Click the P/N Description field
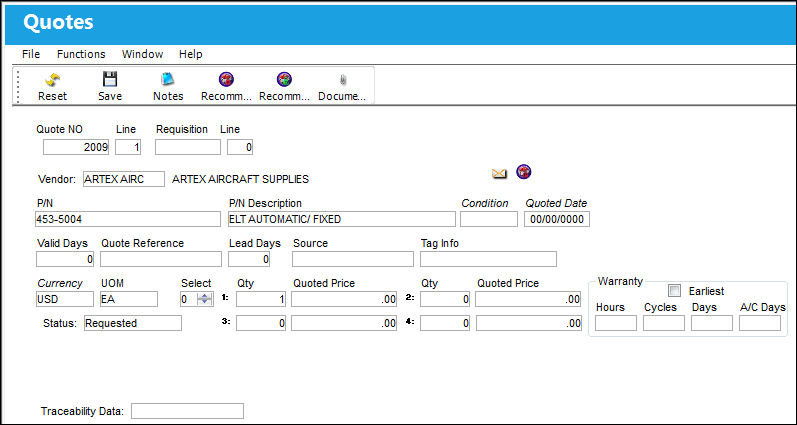The height and width of the screenshot is (425, 797). click(342, 219)
